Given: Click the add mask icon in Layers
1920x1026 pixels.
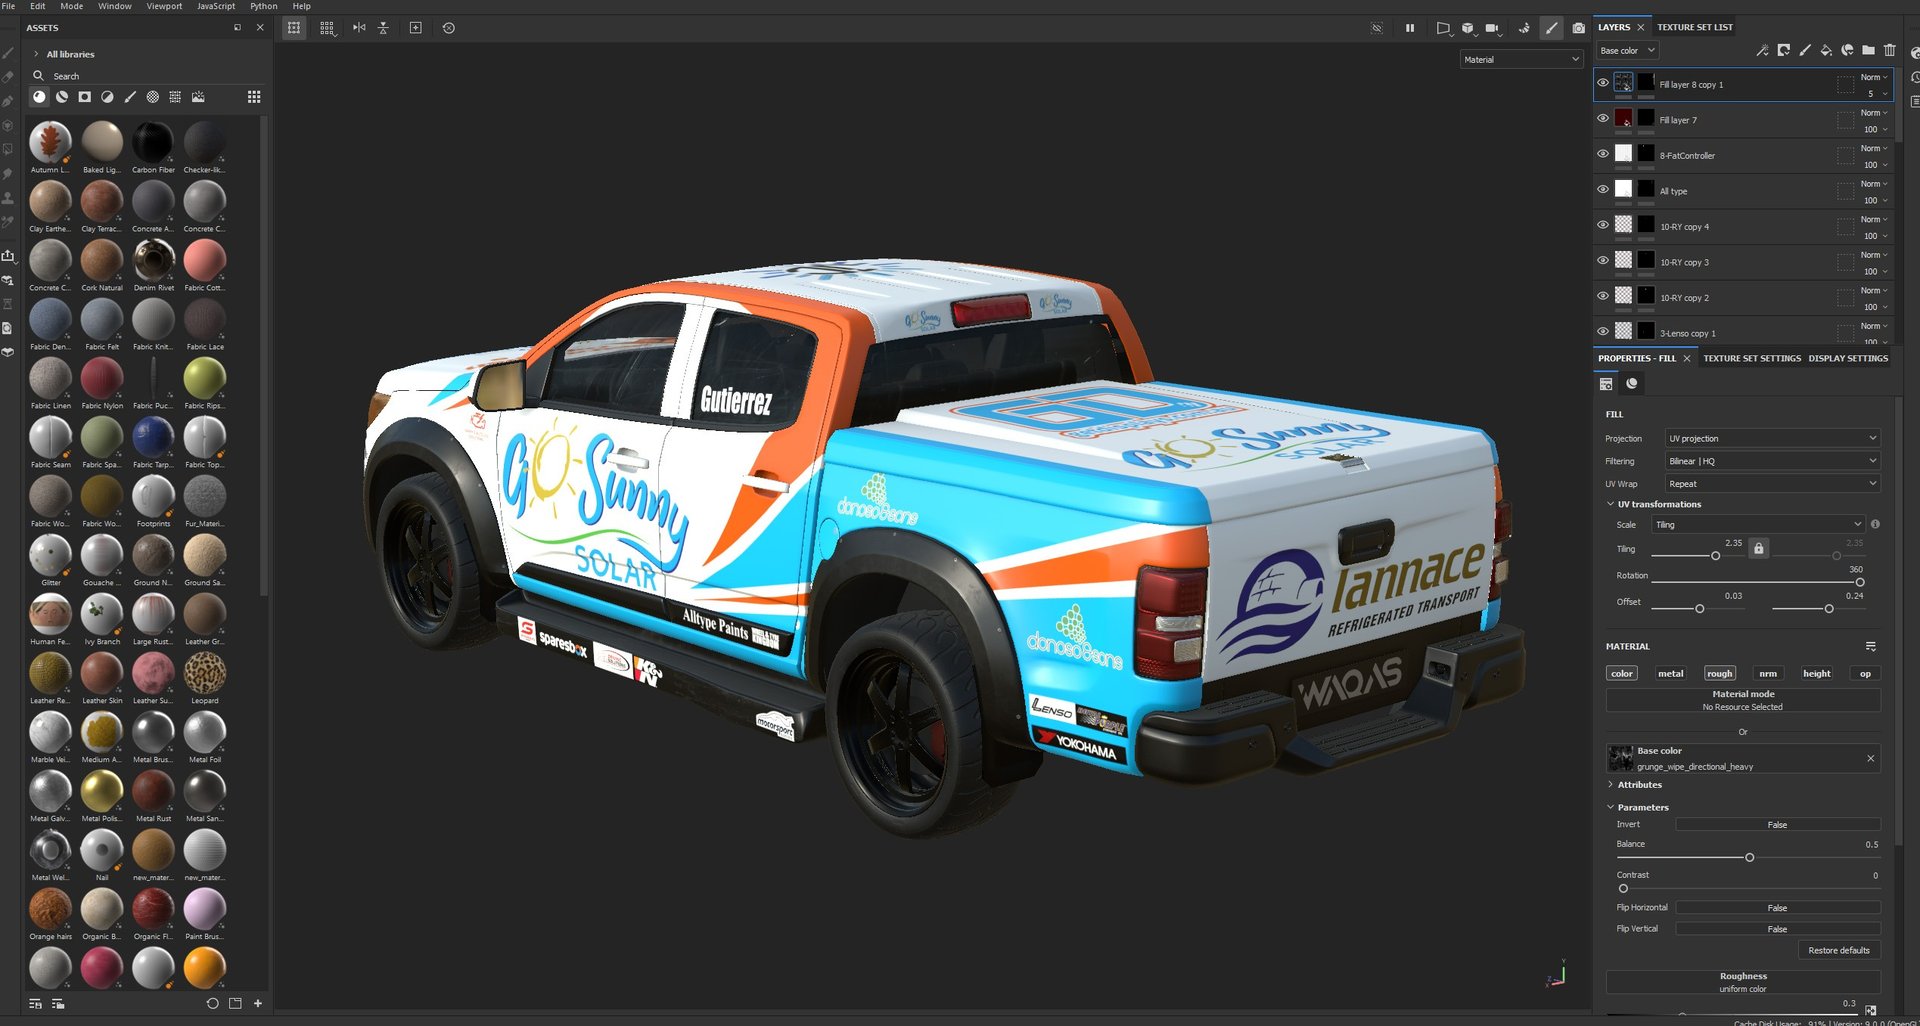Looking at the screenshot, I should [x=1783, y=50].
